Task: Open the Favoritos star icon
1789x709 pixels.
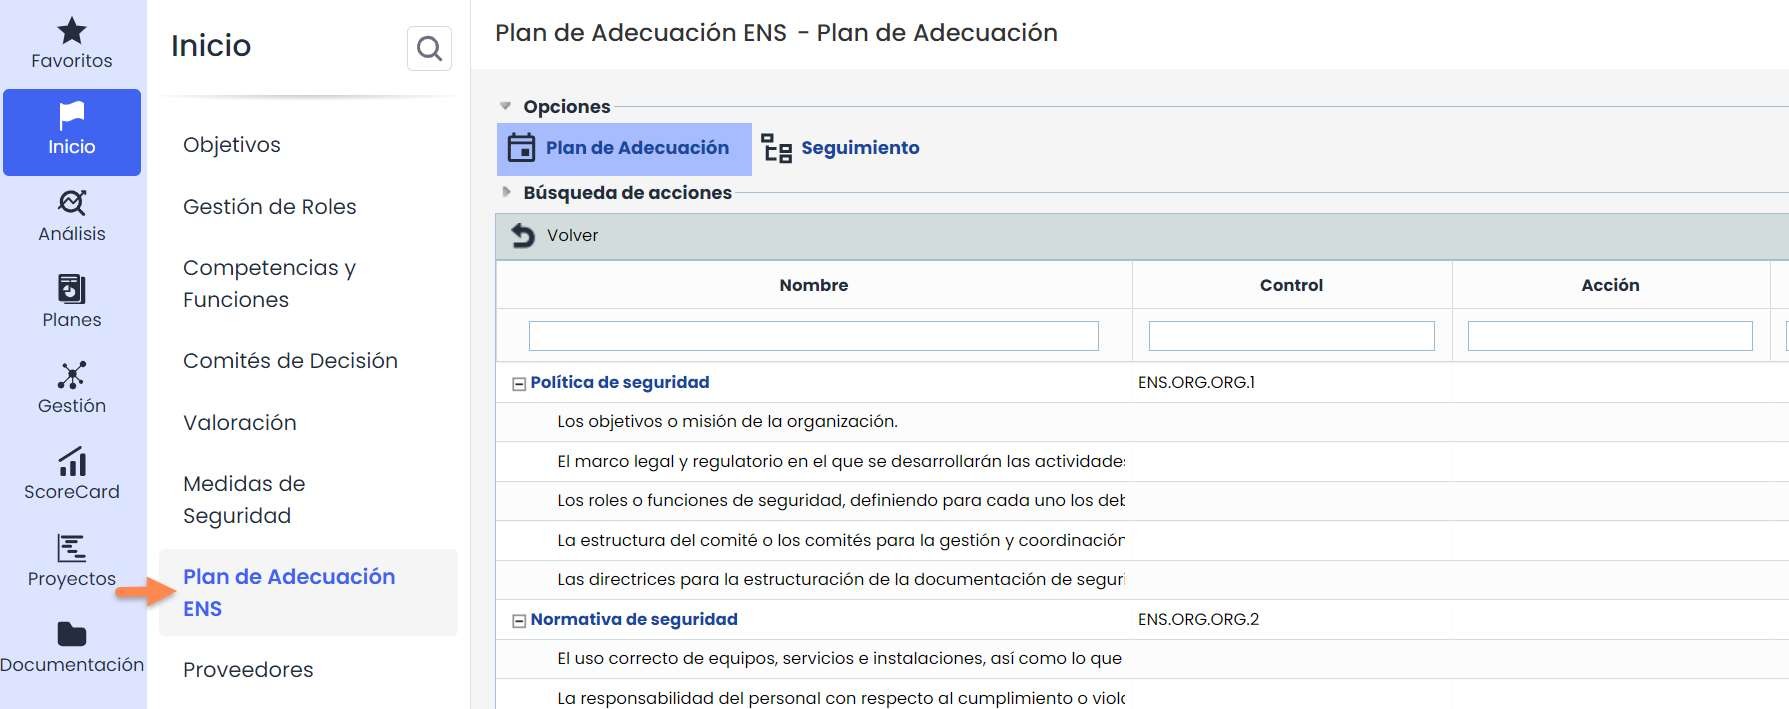Action: click(x=71, y=31)
